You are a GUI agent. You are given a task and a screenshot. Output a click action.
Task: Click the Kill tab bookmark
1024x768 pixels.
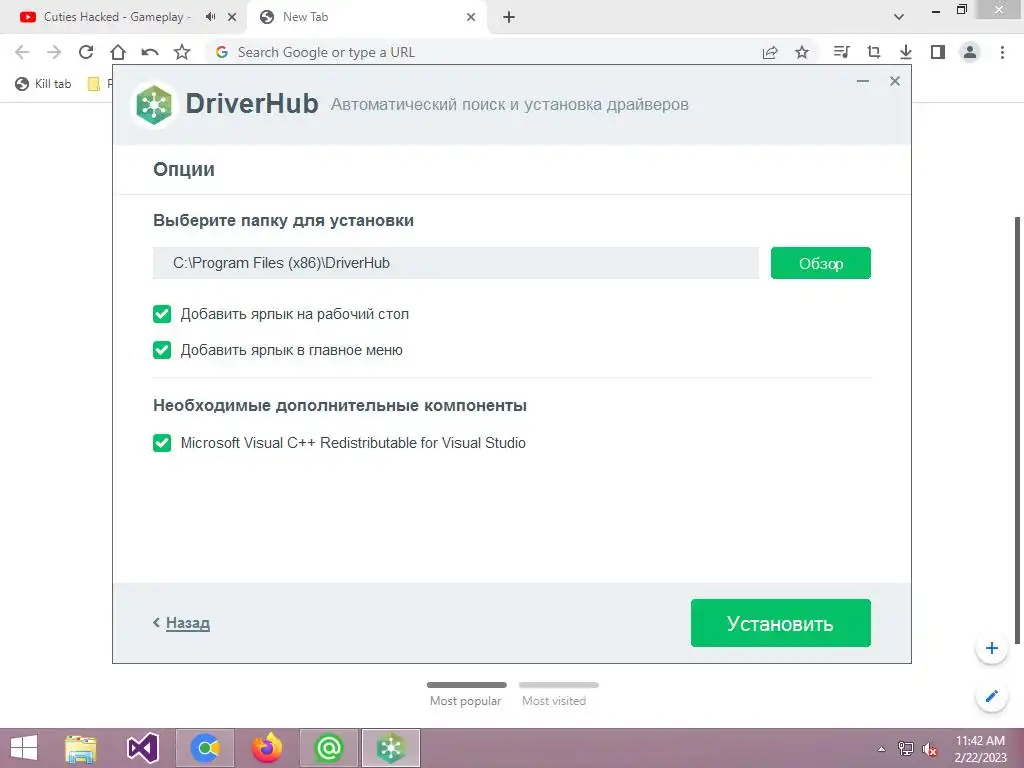coord(43,84)
